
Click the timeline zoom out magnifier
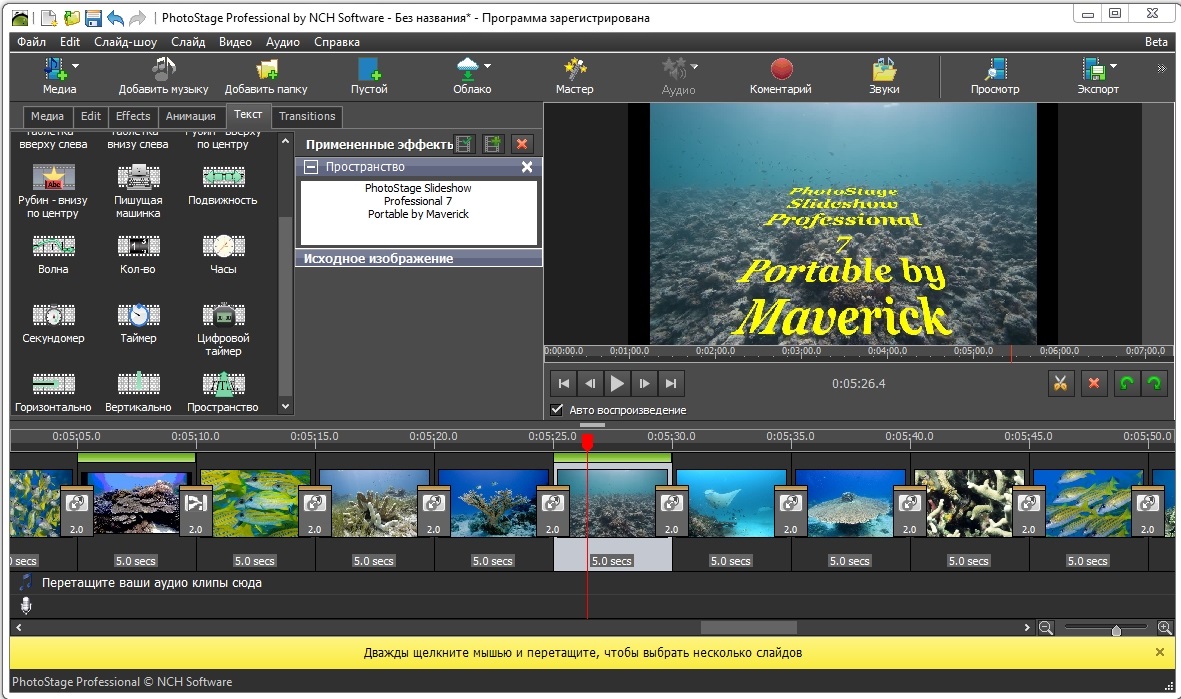click(x=1045, y=627)
